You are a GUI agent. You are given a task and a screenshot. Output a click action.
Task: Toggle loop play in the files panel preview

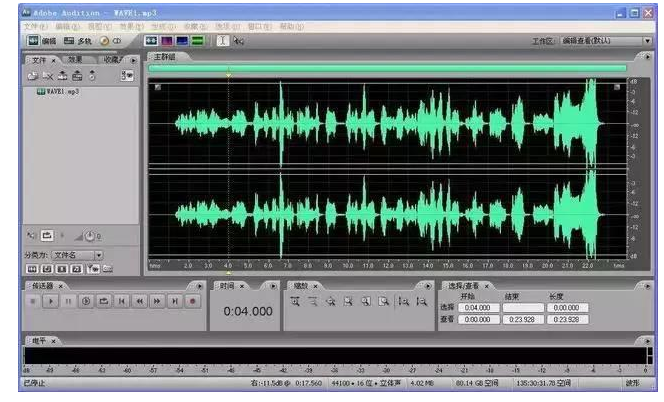pos(47,236)
